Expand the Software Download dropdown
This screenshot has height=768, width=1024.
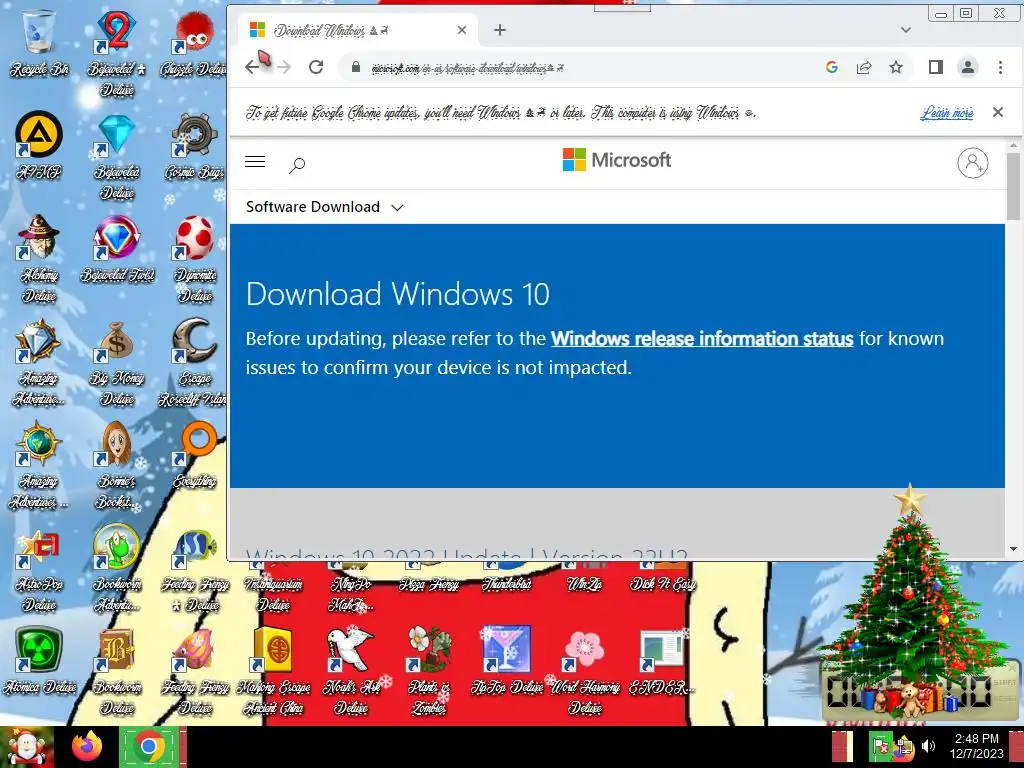325,207
